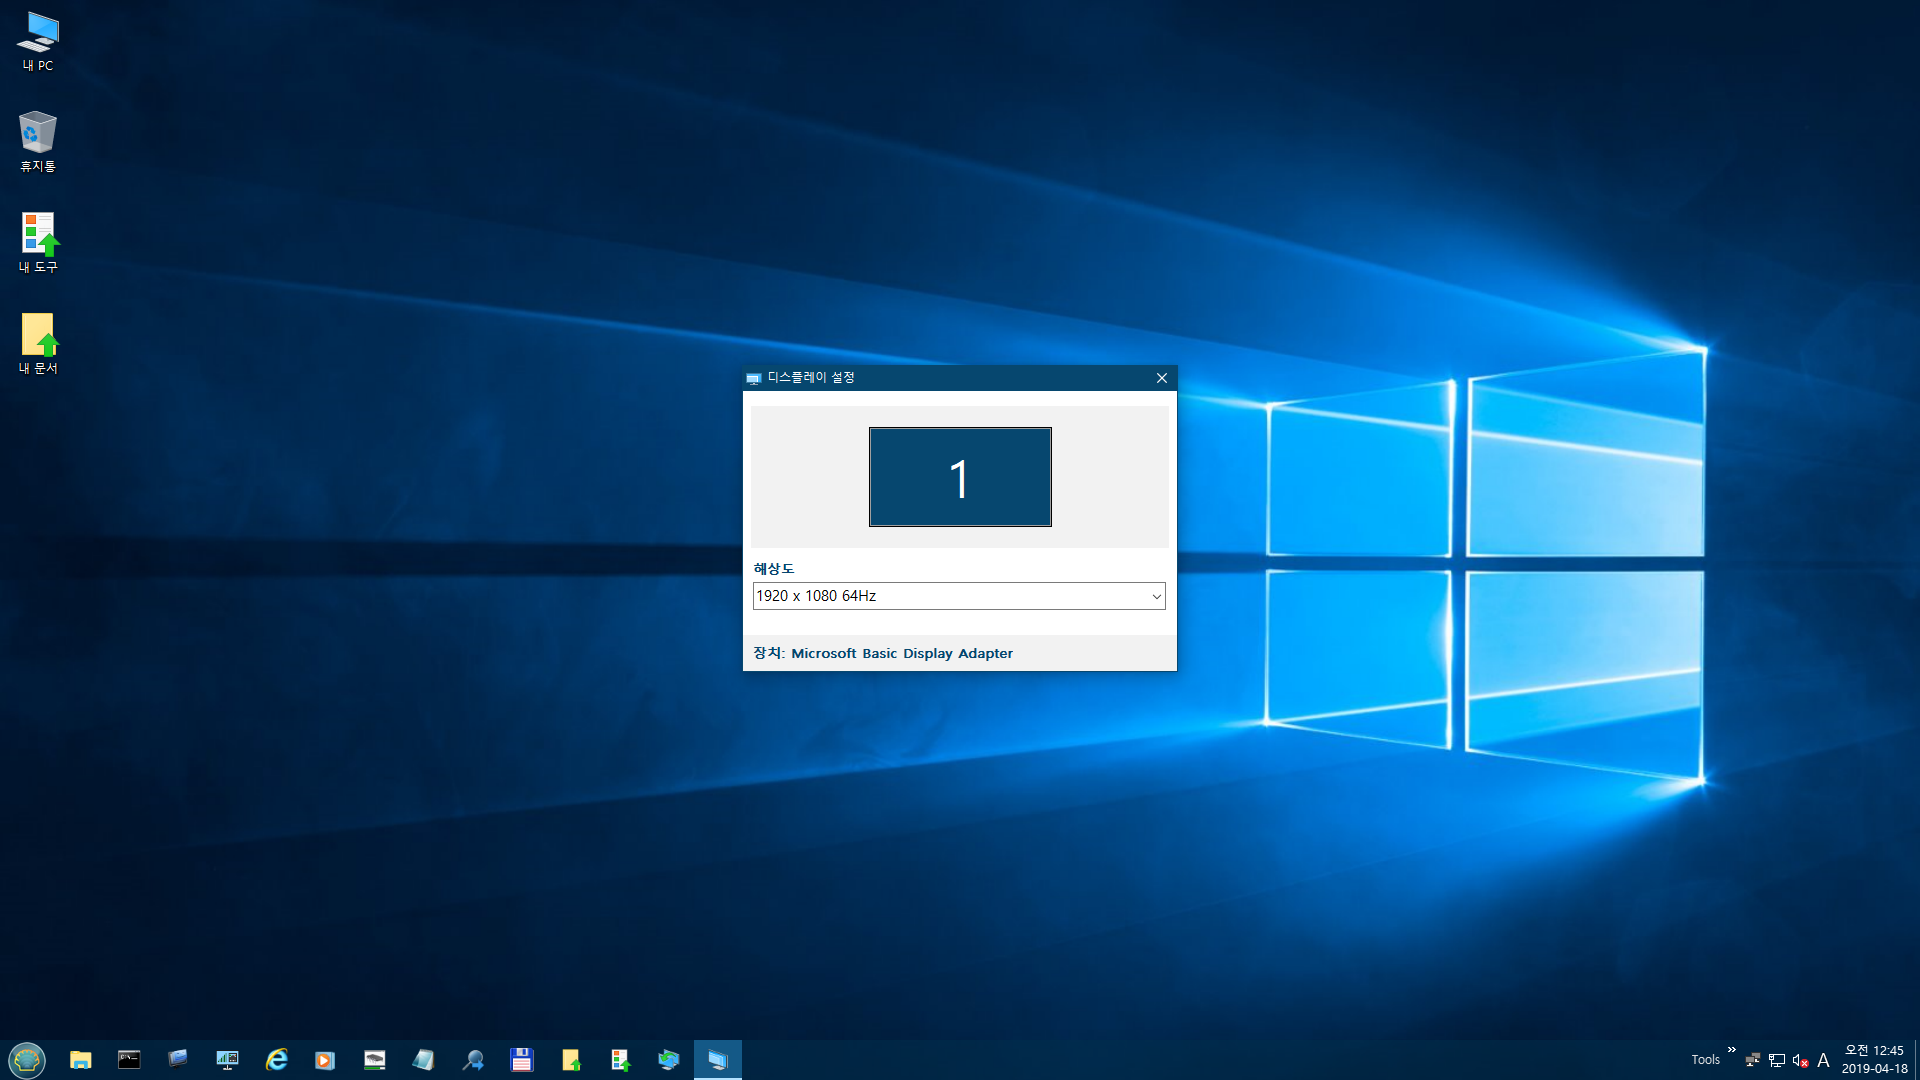Open the magnifier search tool in taskbar

point(473,1060)
